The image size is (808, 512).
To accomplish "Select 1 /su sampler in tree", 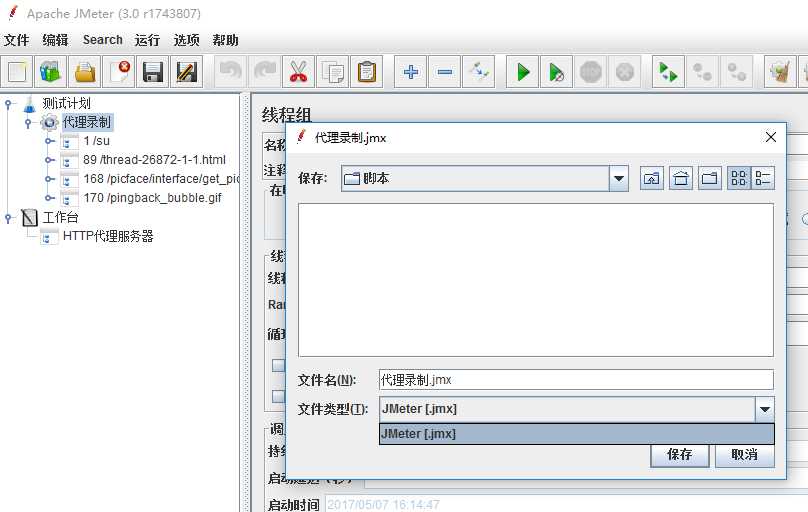I will (96, 141).
